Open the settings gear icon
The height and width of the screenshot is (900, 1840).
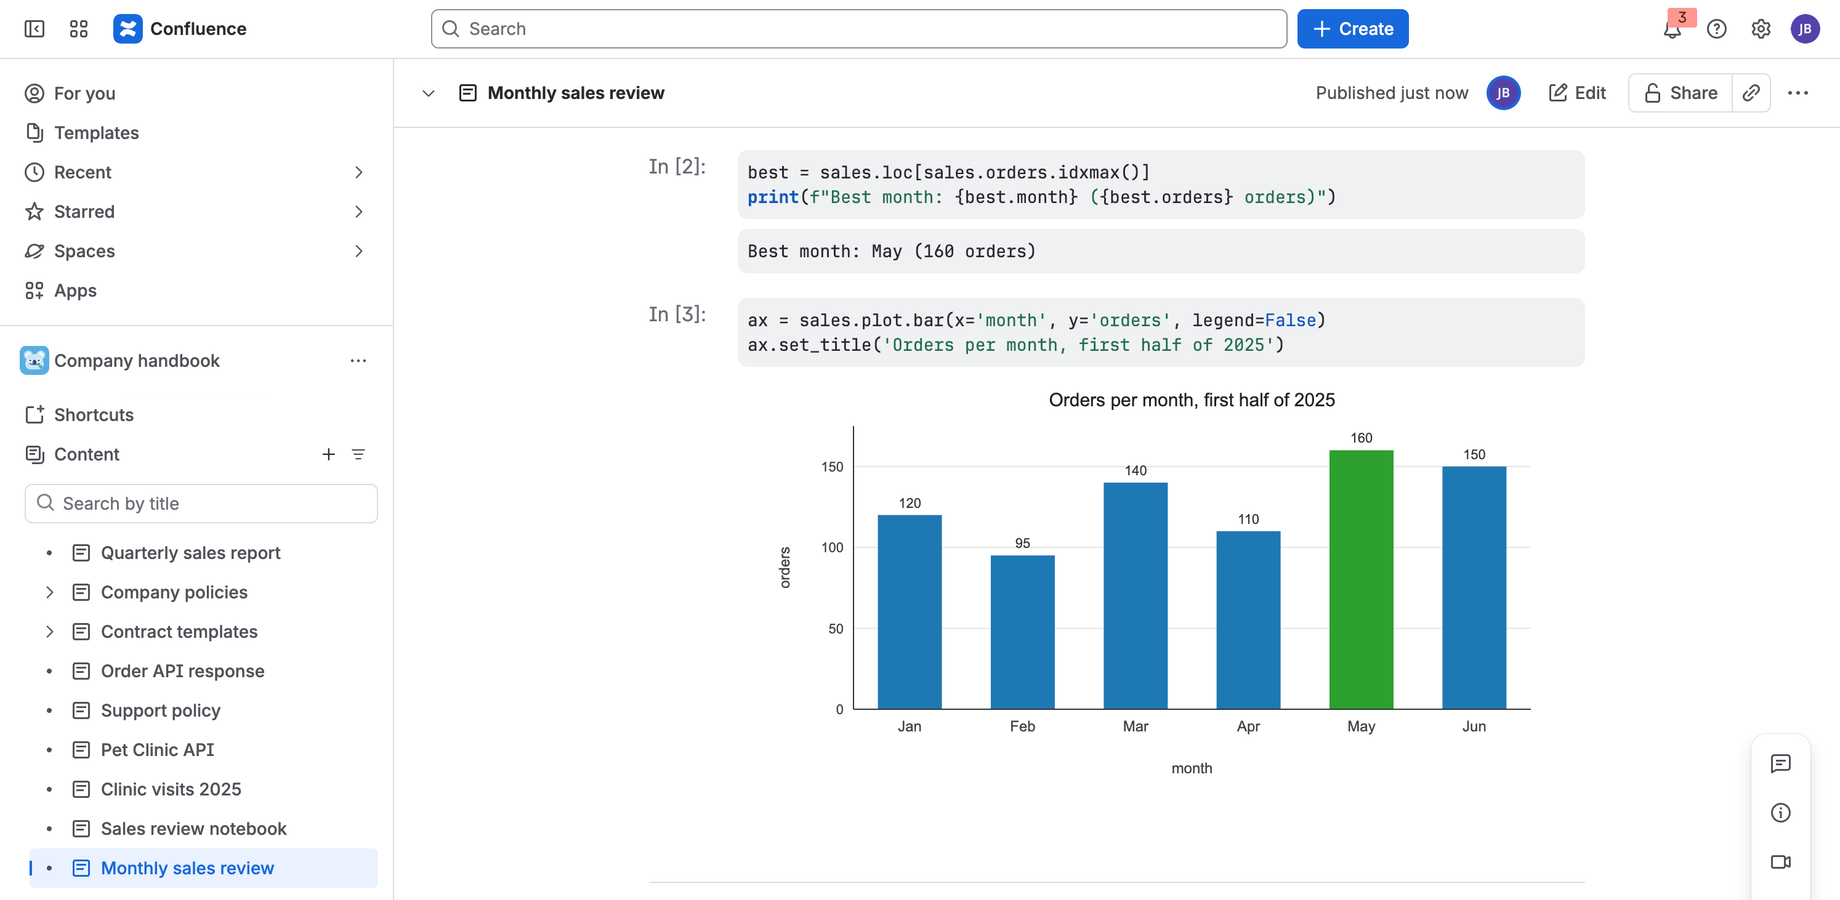click(1761, 29)
